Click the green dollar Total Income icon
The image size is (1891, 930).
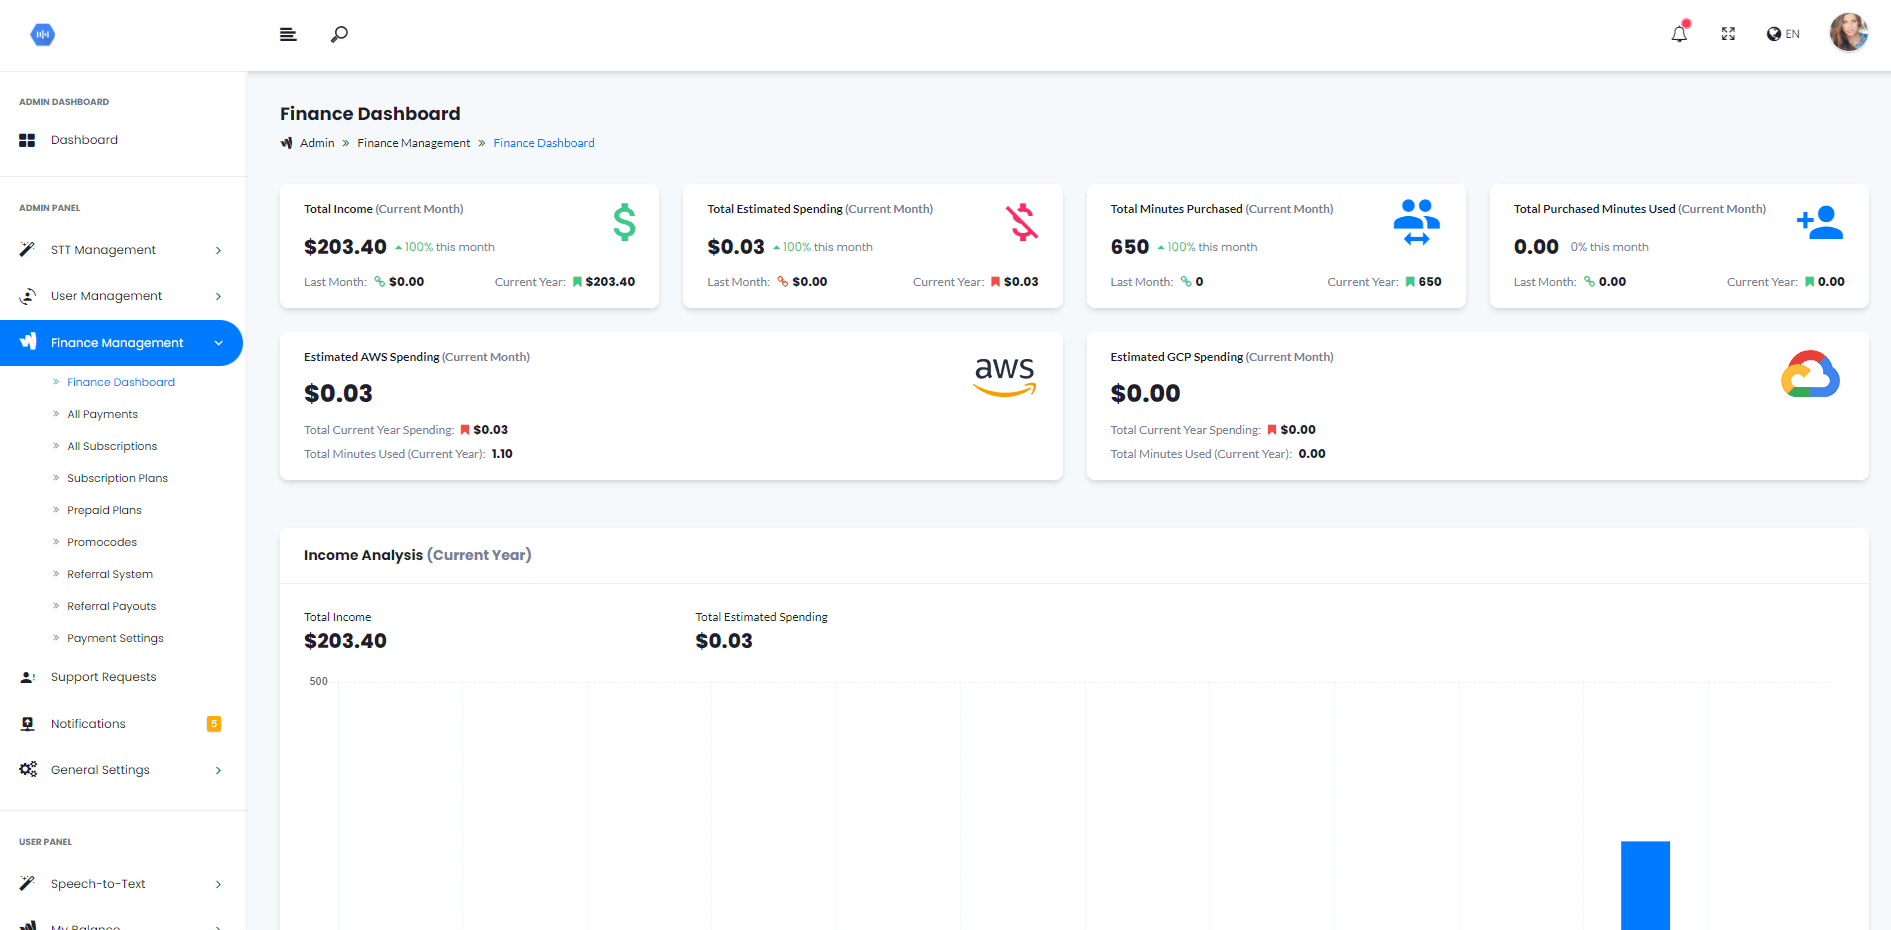624,222
